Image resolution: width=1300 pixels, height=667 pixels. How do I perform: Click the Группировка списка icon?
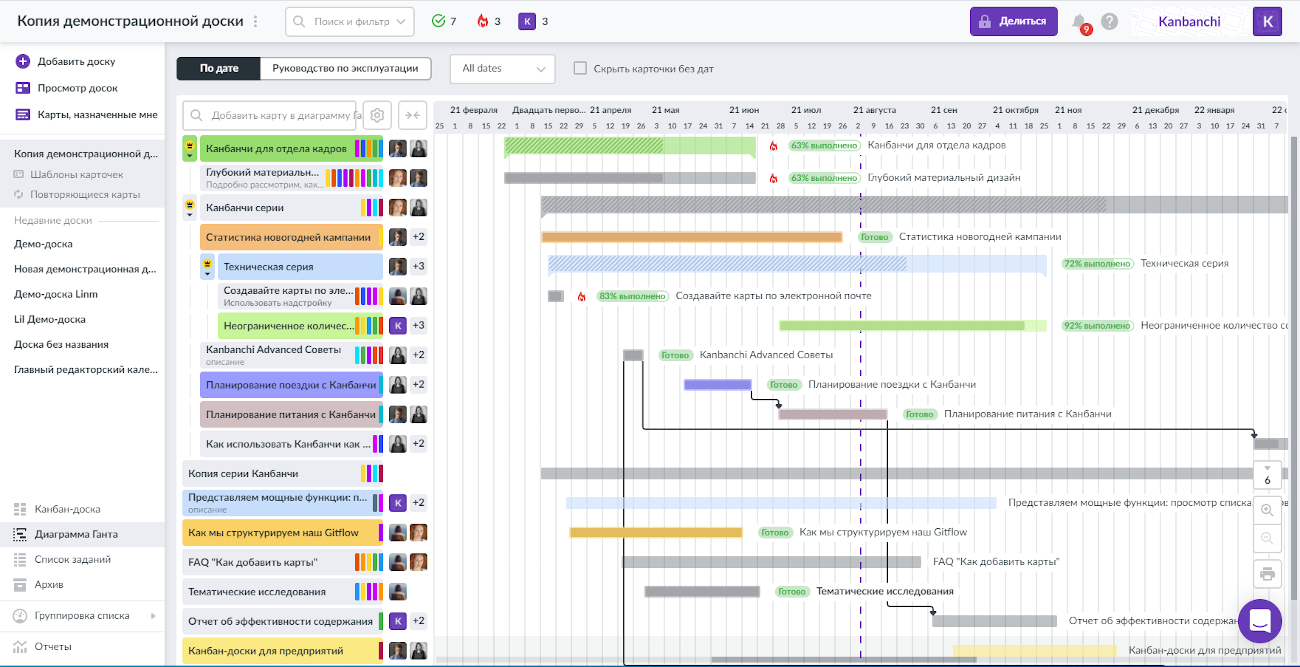pyautogui.click(x=20, y=615)
